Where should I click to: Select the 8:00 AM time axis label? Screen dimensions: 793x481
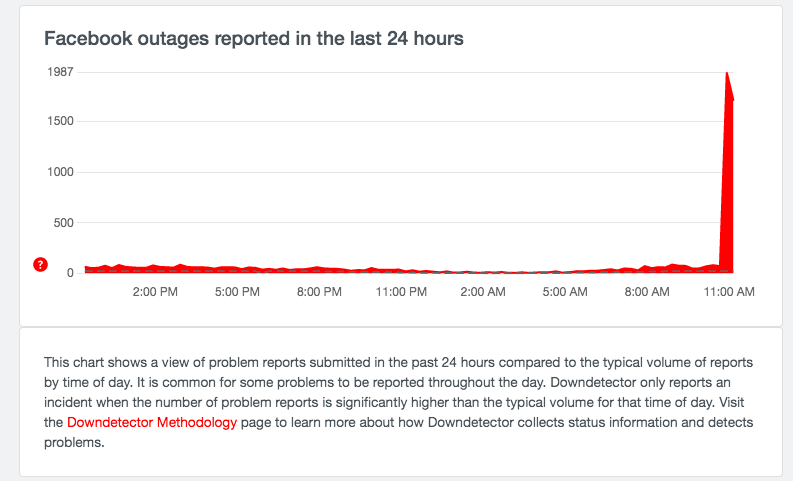(x=648, y=292)
